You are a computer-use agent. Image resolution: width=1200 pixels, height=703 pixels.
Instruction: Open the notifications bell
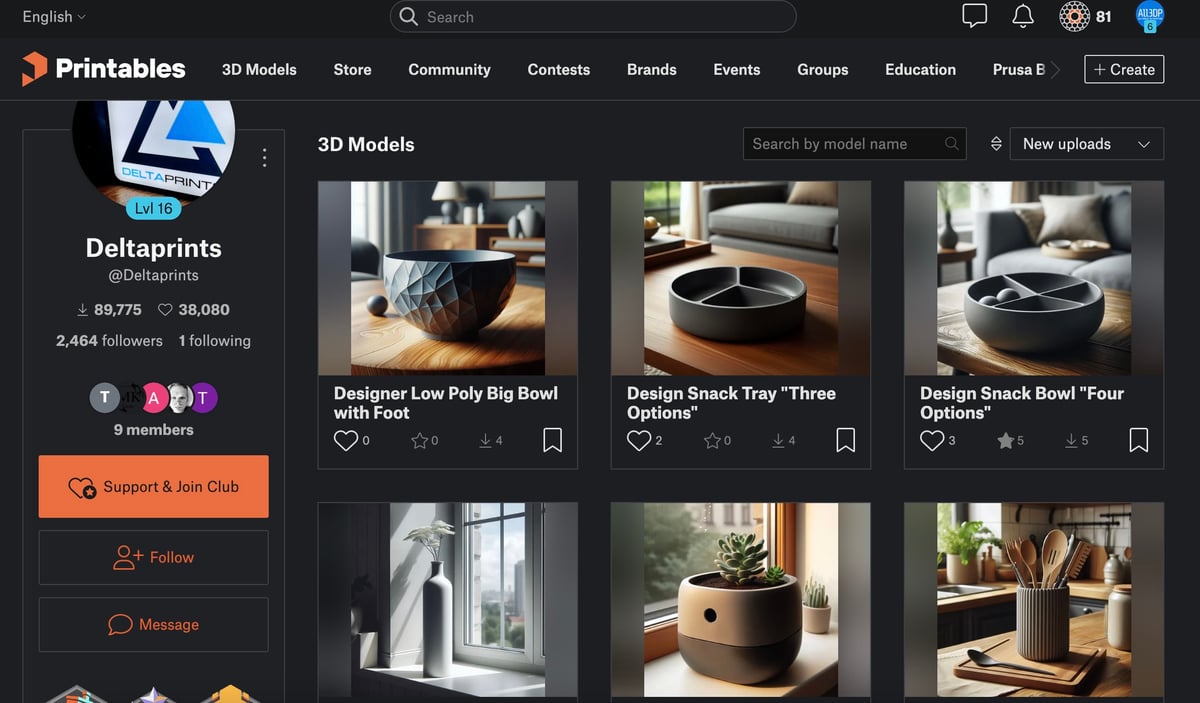click(x=1023, y=16)
